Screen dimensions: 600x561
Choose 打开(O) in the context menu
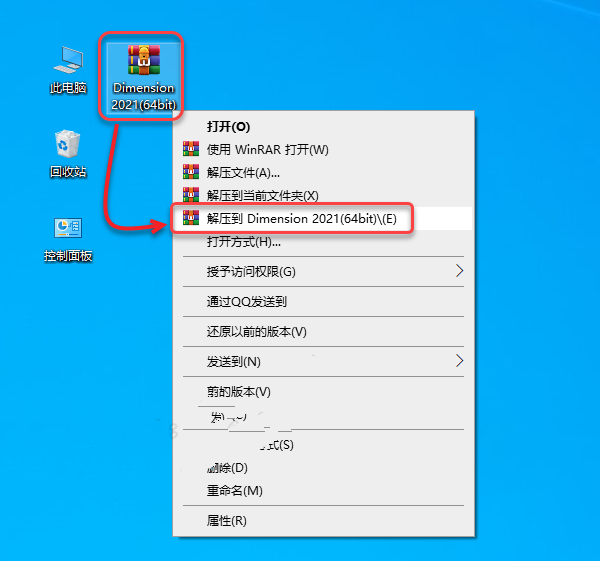point(324,126)
